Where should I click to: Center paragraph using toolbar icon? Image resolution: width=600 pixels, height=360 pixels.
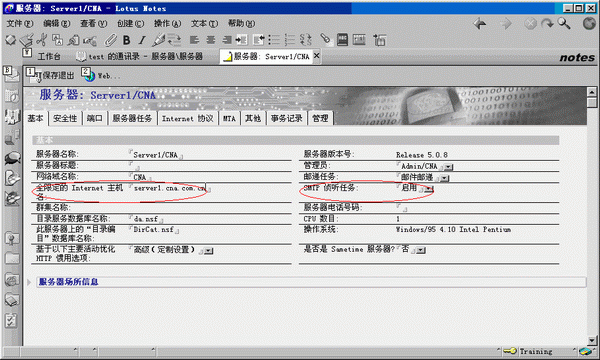(210, 40)
